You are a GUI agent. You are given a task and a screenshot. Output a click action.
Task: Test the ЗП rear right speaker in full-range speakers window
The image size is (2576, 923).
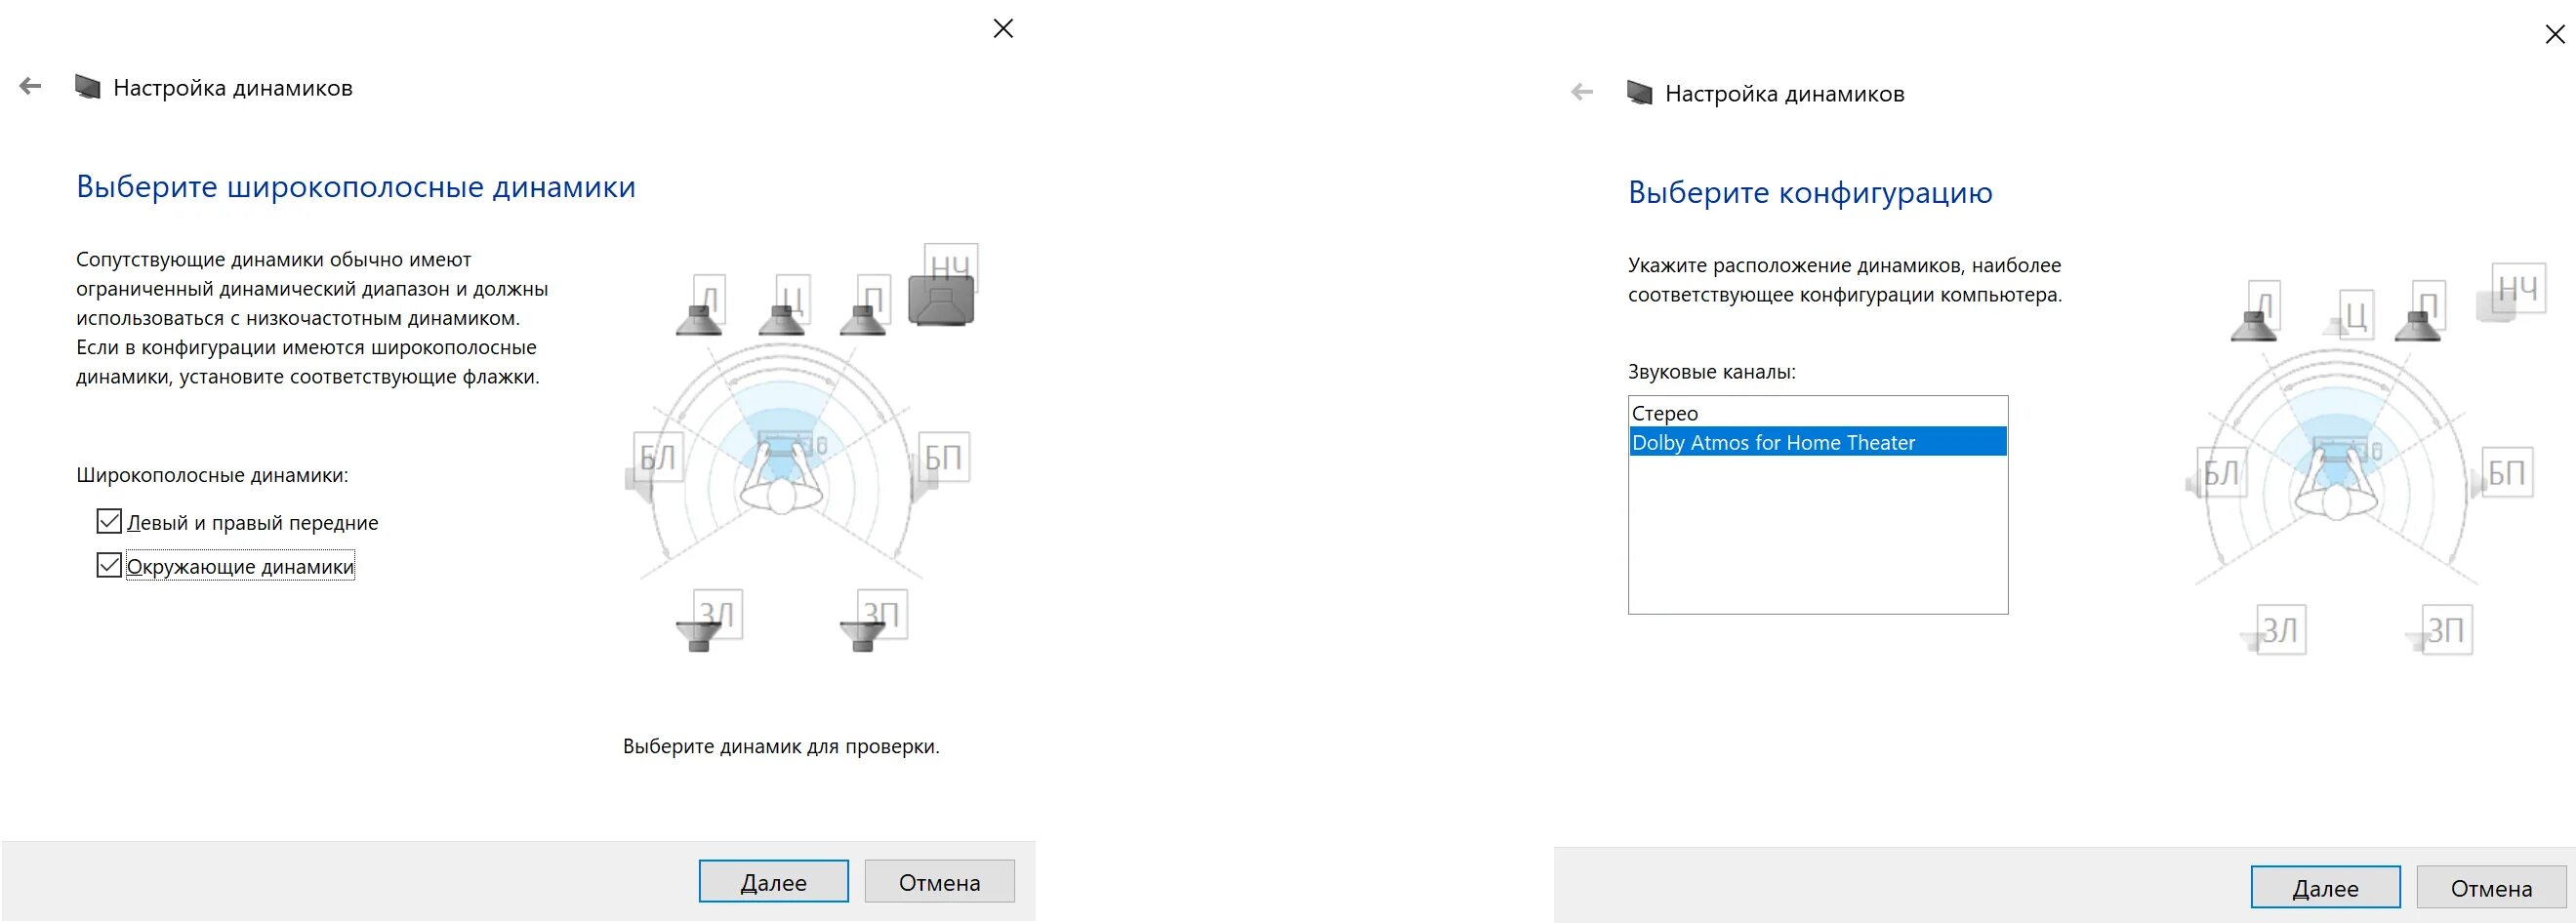pyautogui.click(x=874, y=621)
